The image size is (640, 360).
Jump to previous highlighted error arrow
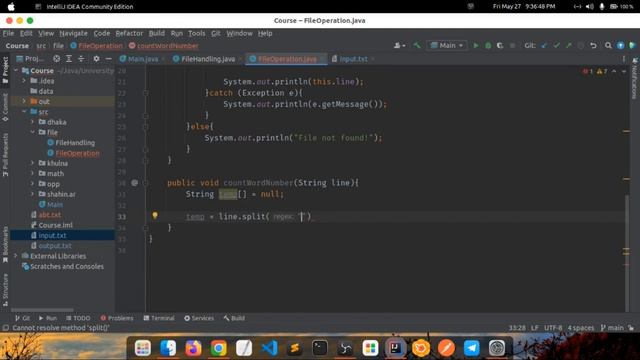[x=614, y=71]
